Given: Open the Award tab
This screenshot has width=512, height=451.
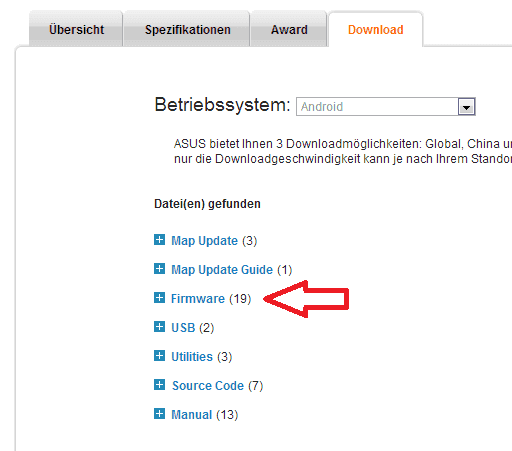Looking at the screenshot, I should (x=289, y=30).
